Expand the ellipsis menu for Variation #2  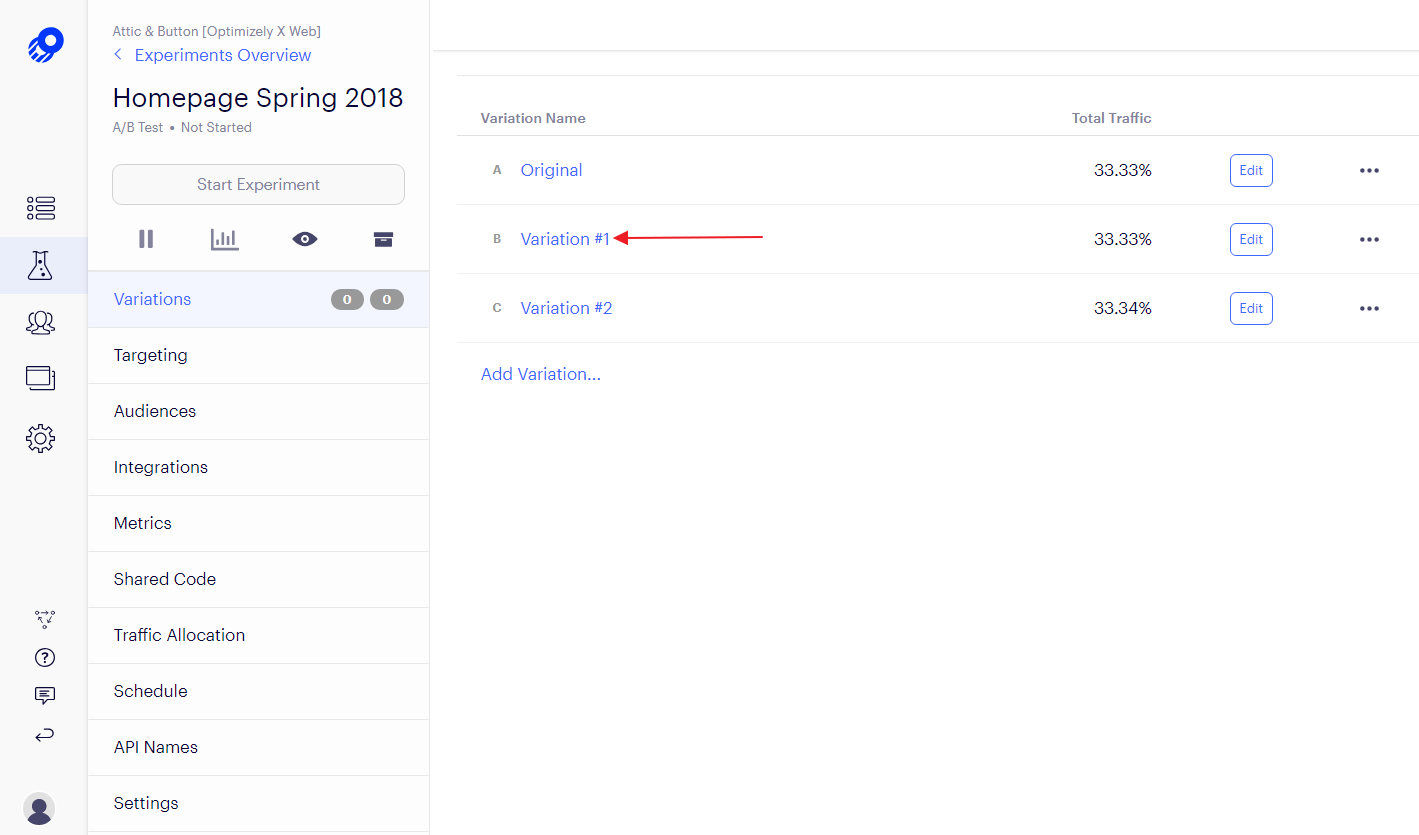pos(1369,309)
